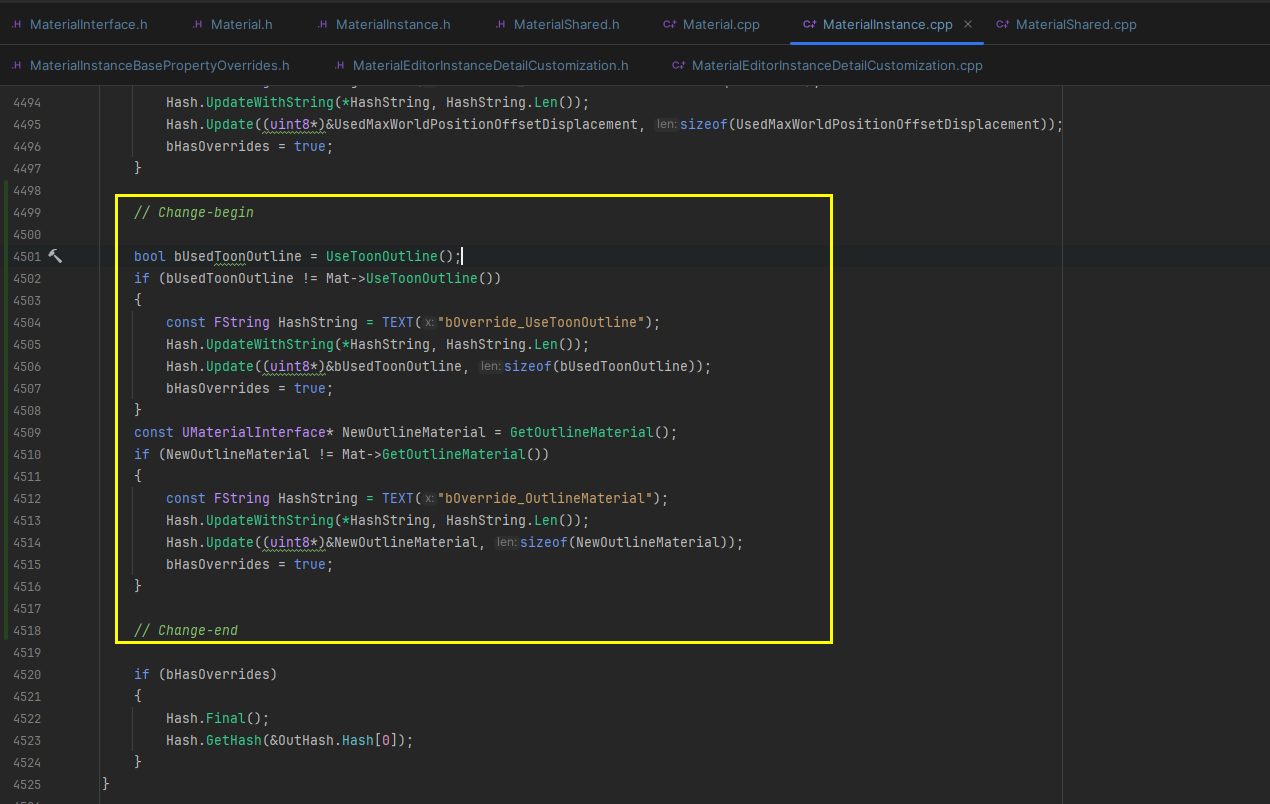The image size is (1270, 804).
Task: Click the header file icon on MaterialInterface.h tab
Action: pos(18,23)
